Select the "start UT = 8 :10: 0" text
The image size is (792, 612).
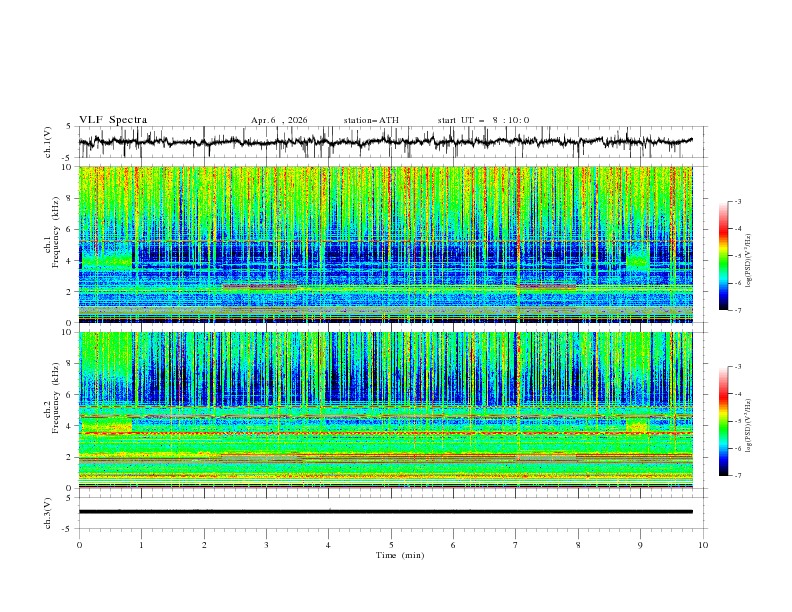coord(483,120)
